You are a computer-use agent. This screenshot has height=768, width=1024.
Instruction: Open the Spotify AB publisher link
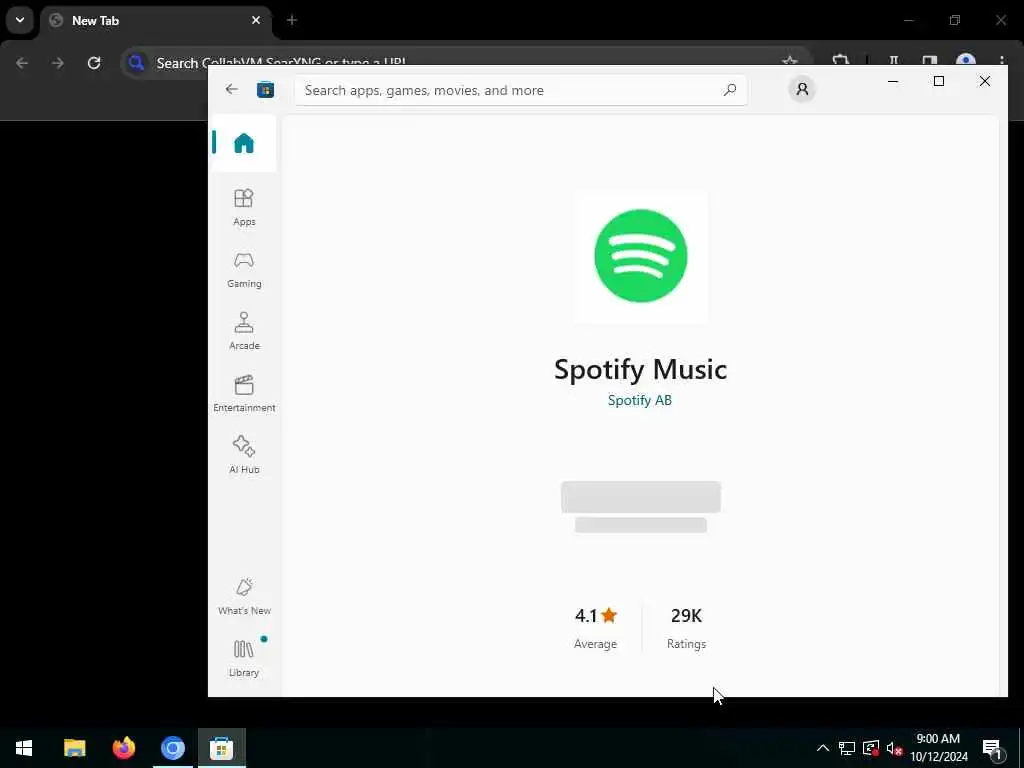tap(639, 400)
